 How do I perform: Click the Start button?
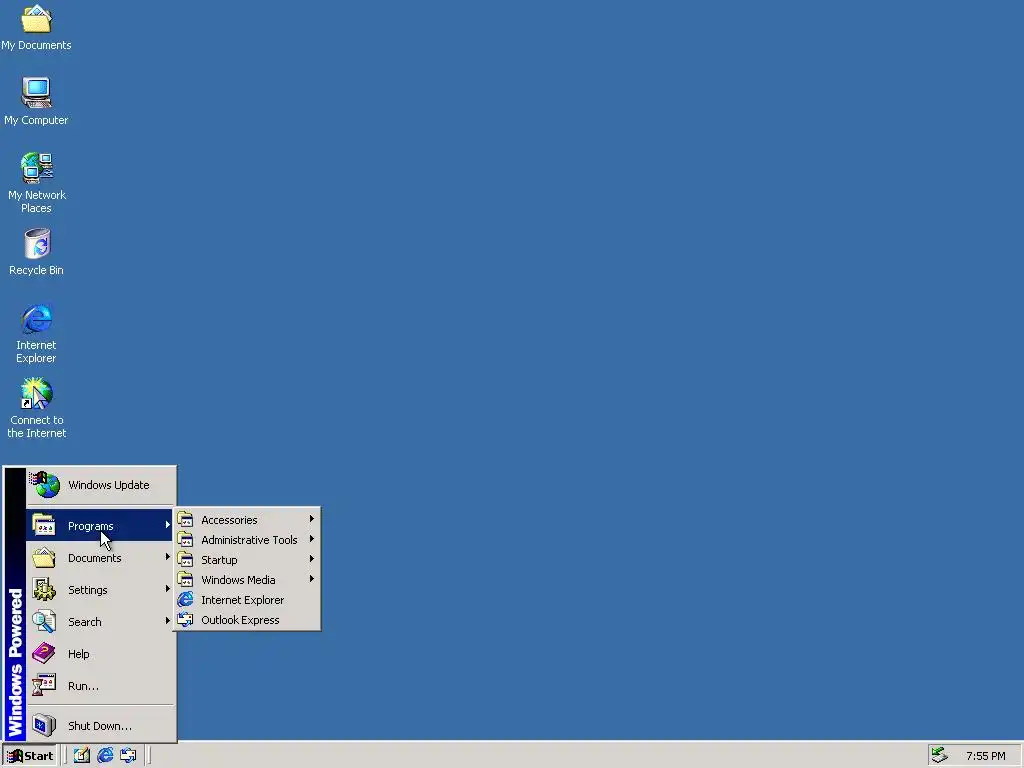(30, 756)
